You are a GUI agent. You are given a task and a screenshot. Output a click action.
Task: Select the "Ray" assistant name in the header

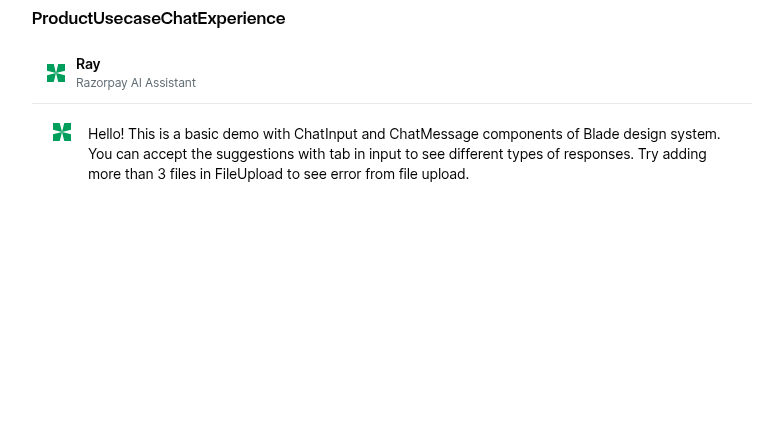tap(88, 64)
